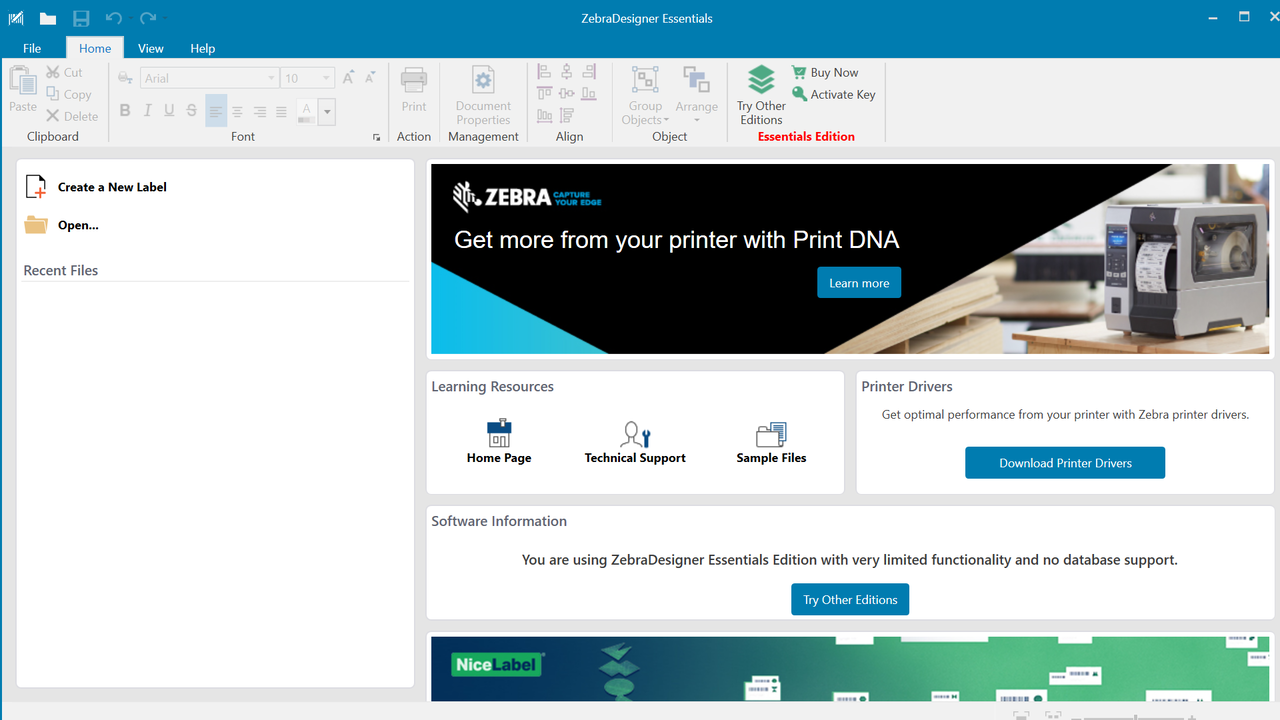Open the Technical Support resource
The width and height of the screenshot is (1280, 720).
pos(635,442)
